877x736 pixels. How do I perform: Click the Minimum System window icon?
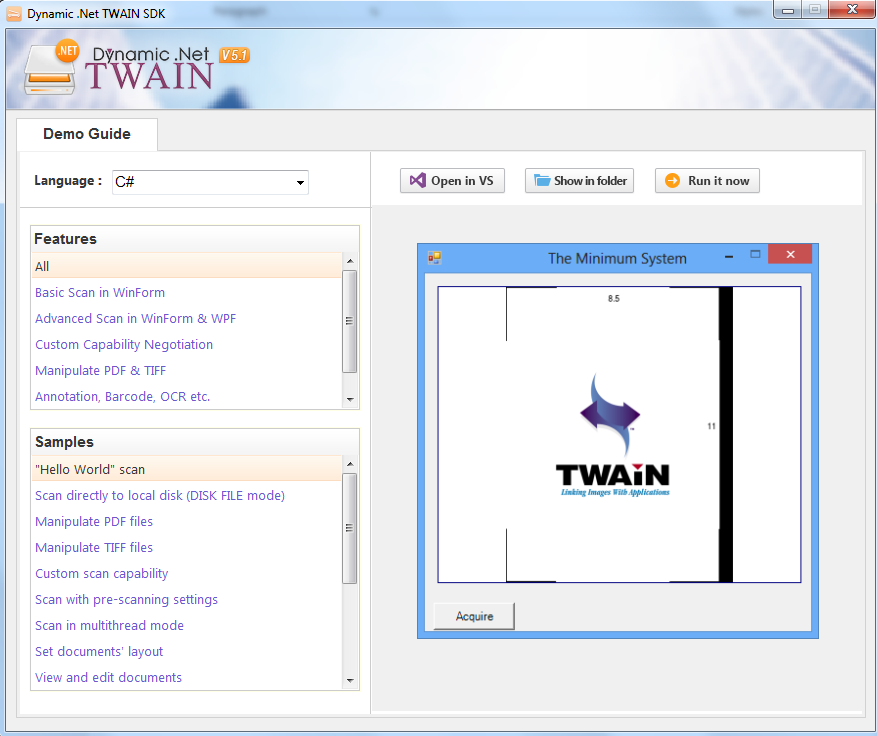434,257
